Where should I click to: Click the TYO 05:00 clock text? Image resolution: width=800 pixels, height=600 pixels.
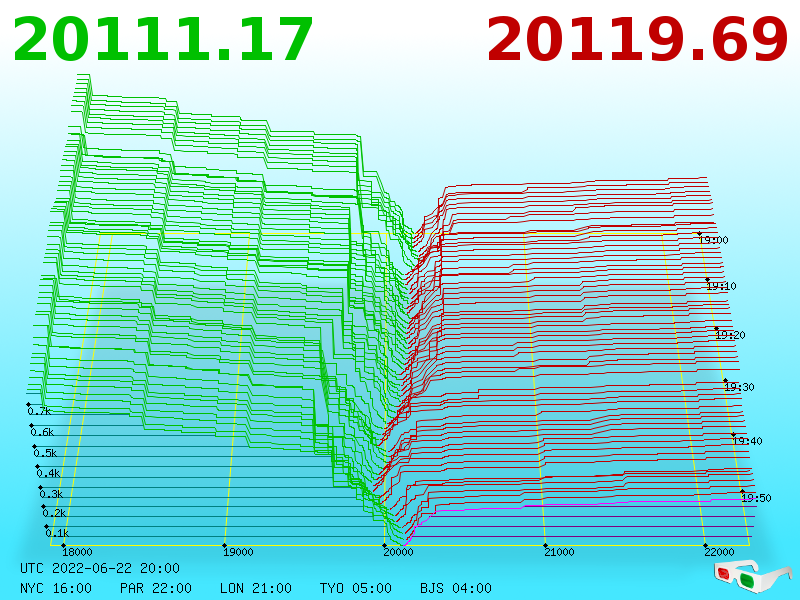[356, 588]
